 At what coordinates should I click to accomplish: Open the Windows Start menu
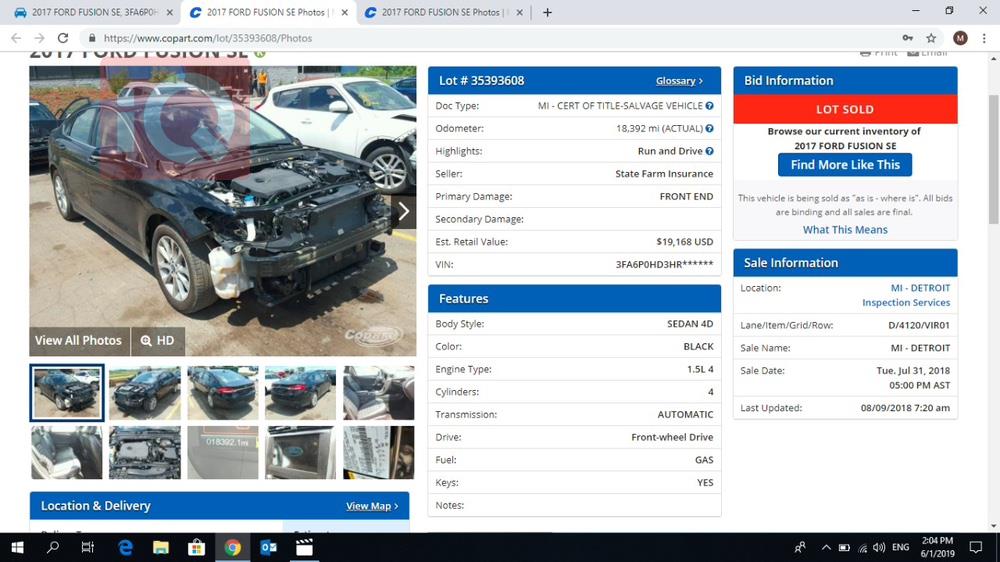pyautogui.click(x=17, y=547)
